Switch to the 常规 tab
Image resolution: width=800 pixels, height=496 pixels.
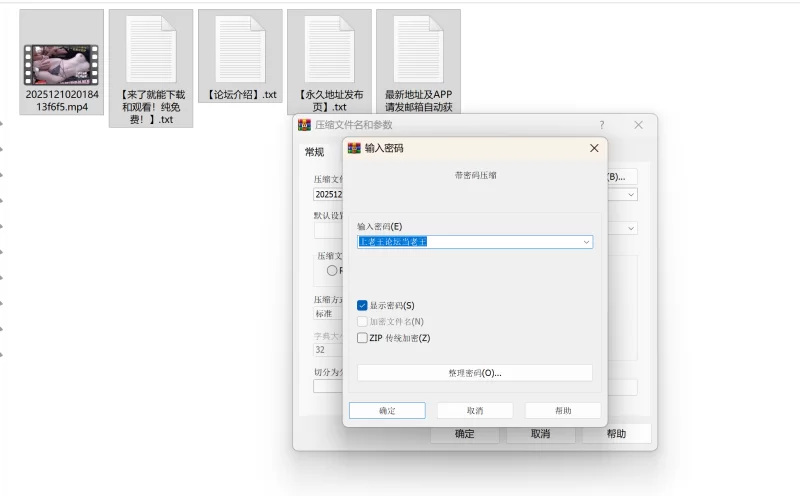click(314, 152)
